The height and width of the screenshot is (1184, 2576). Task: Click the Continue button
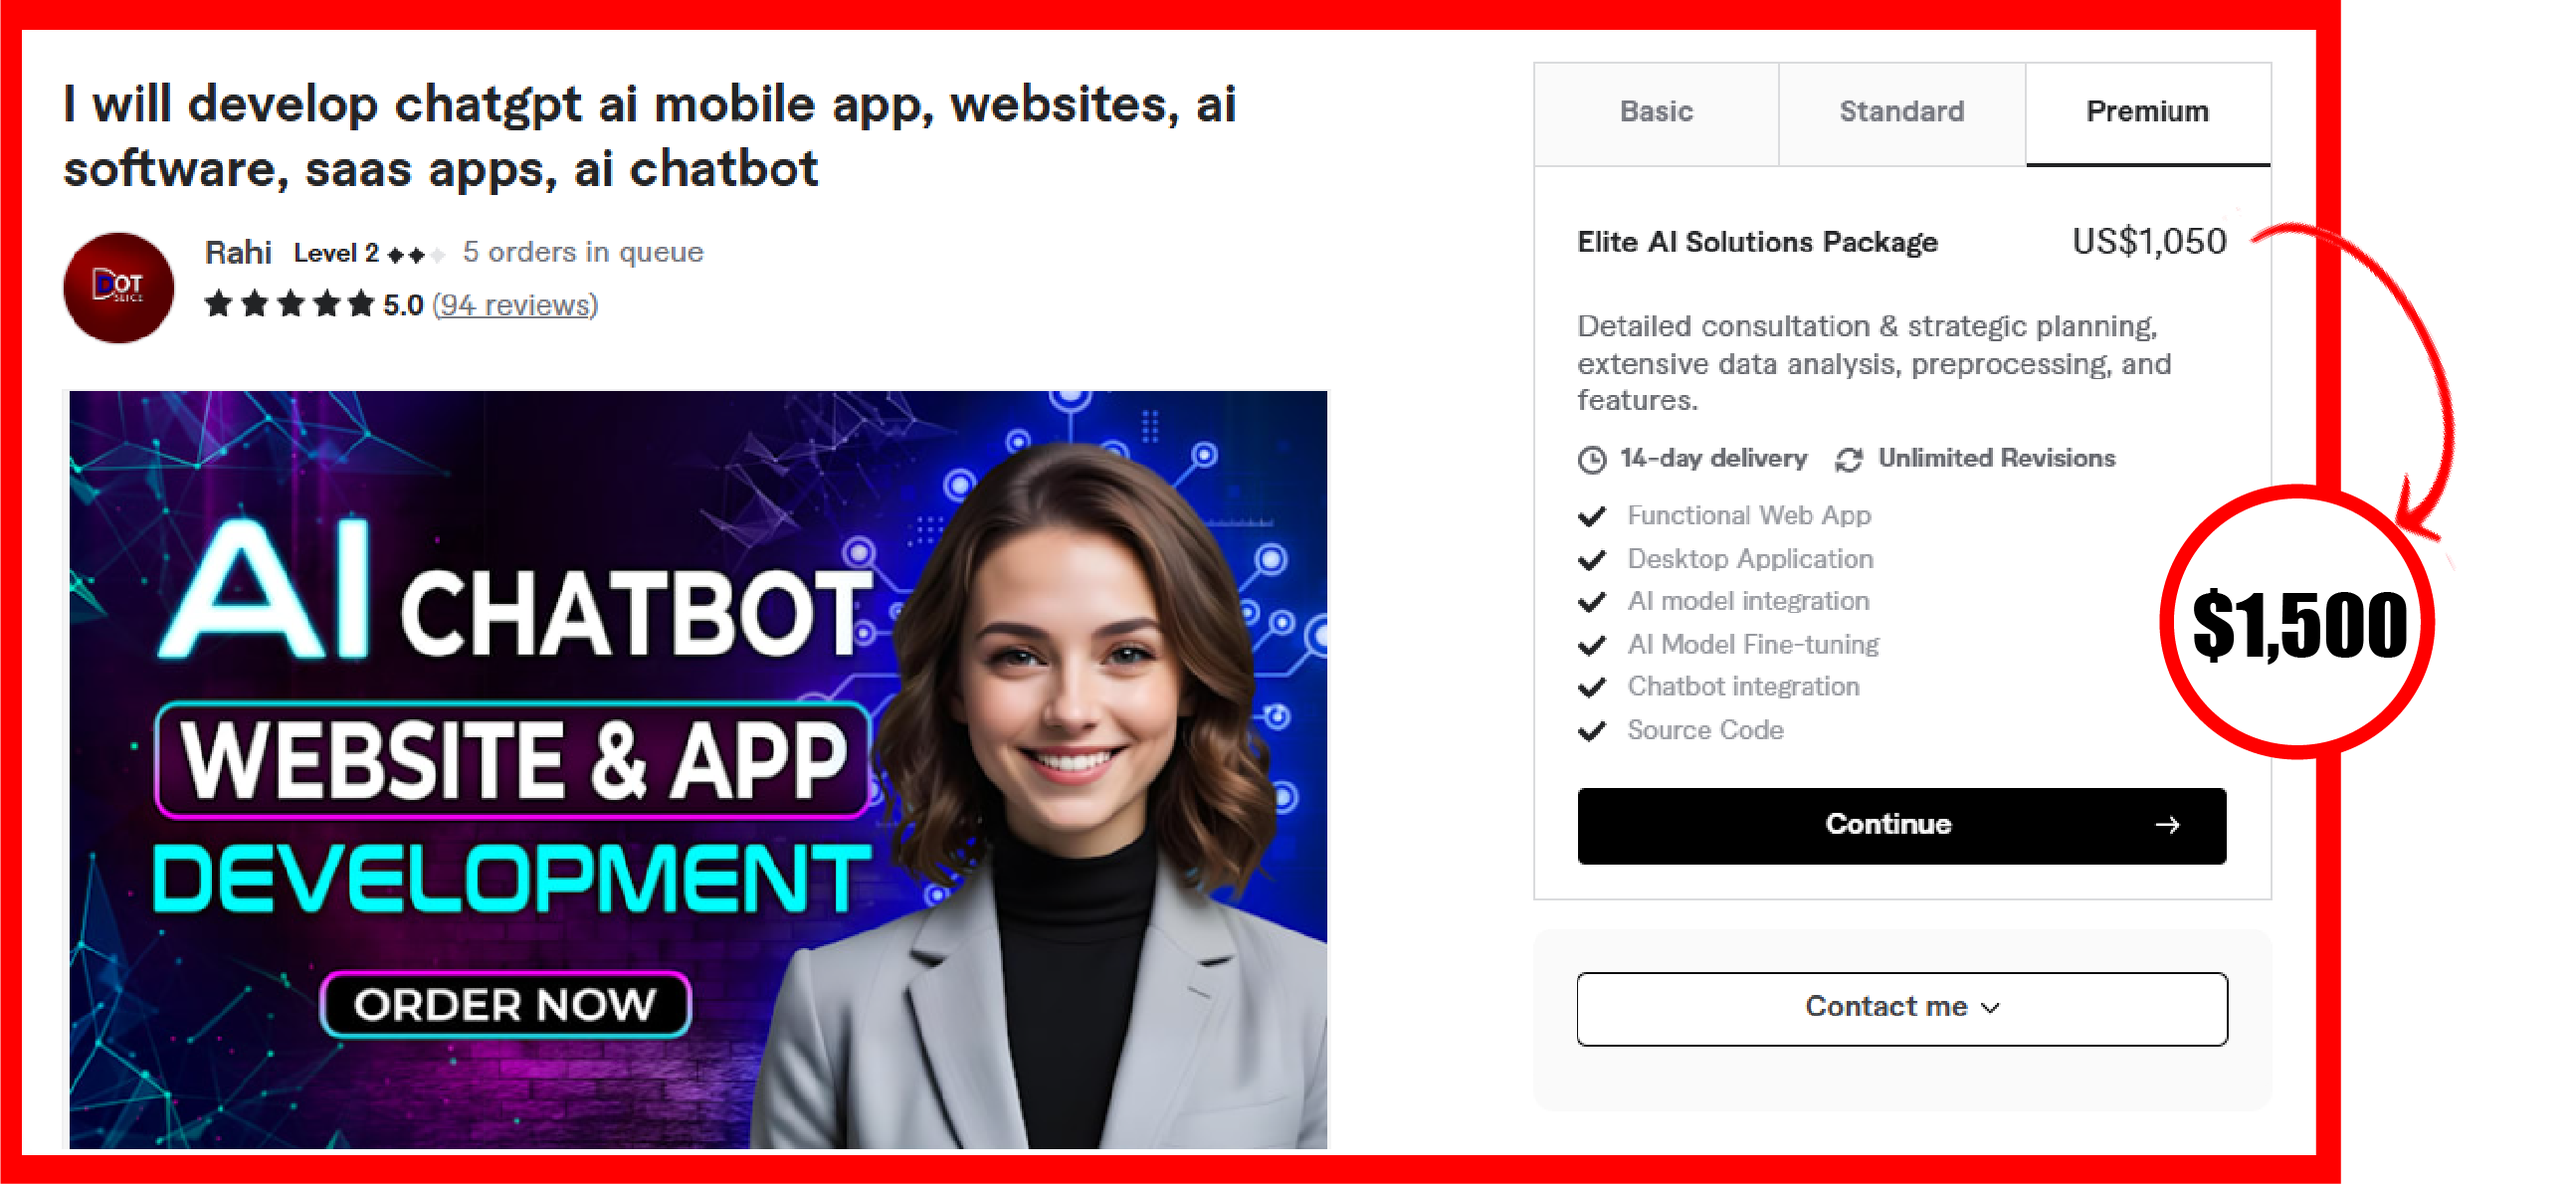coord(1902,825)
